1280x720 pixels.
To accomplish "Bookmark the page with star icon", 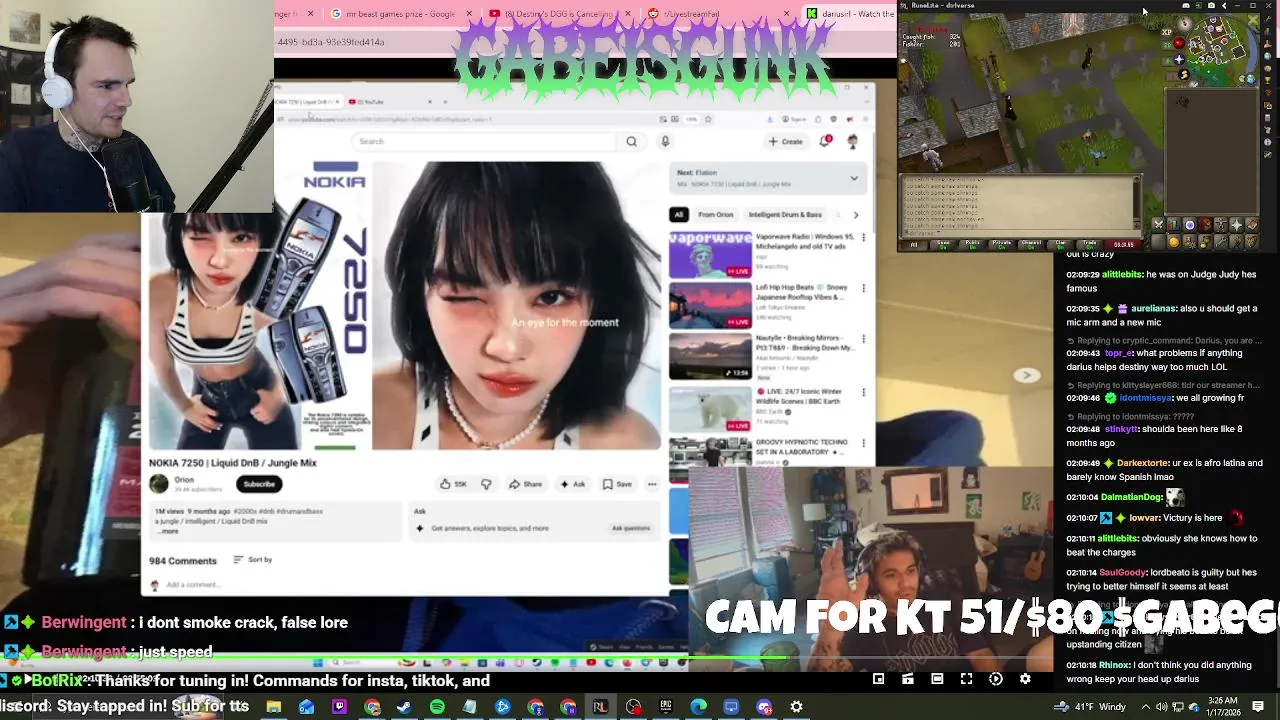I will pyautogui.click(x=708, y=119).
